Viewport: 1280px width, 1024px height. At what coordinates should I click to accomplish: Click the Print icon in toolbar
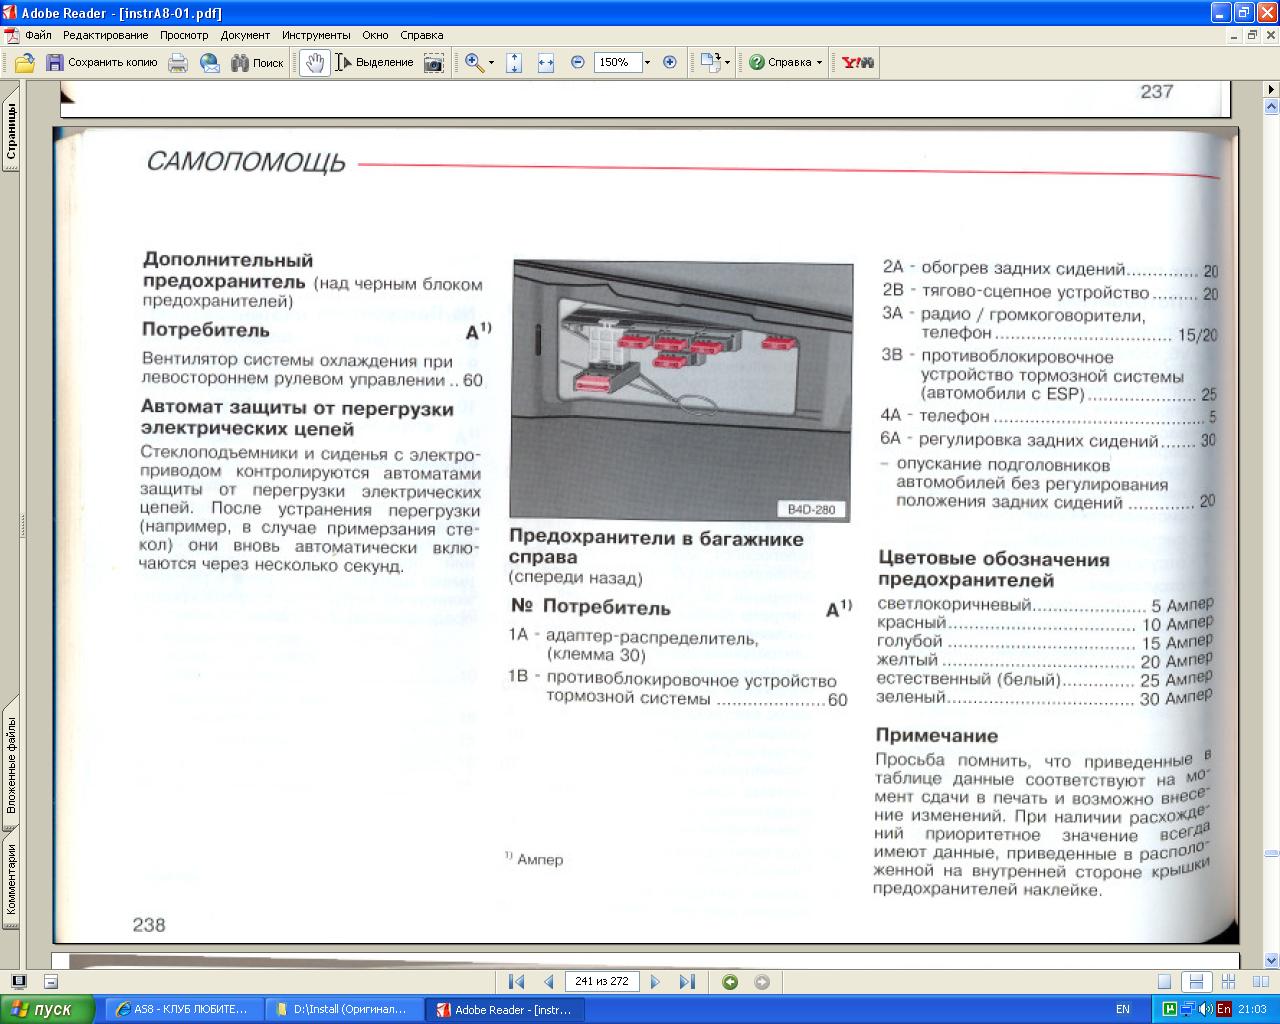(178, 63)
